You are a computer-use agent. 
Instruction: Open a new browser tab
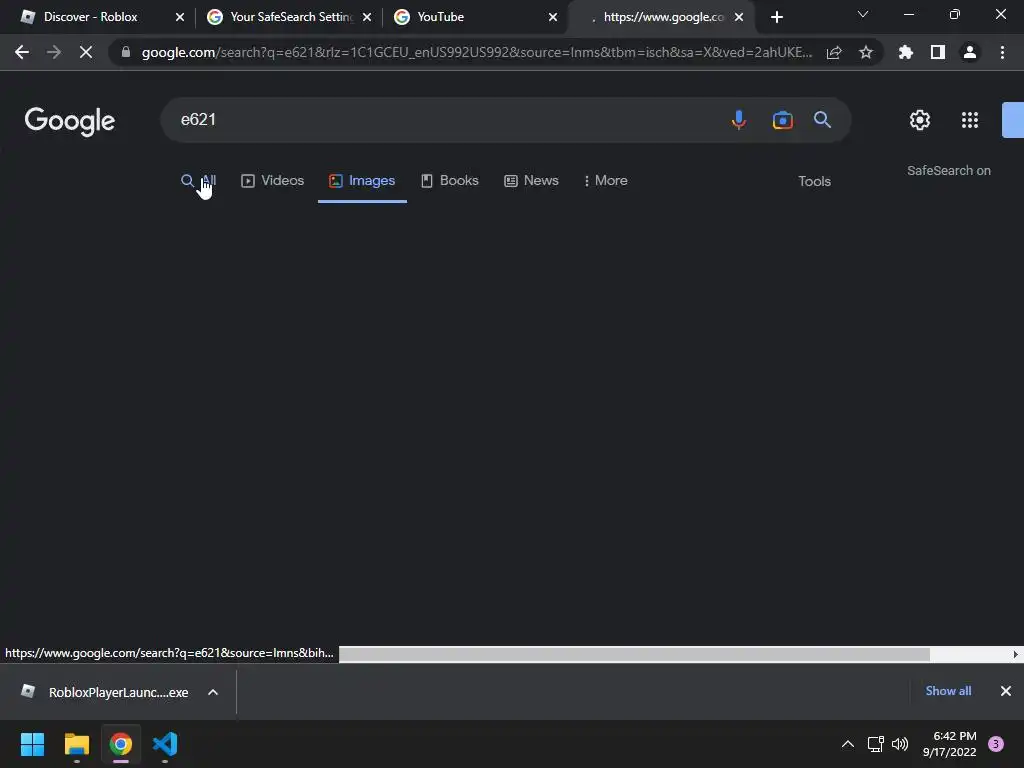pyautogui.click(x=776, y=17)
